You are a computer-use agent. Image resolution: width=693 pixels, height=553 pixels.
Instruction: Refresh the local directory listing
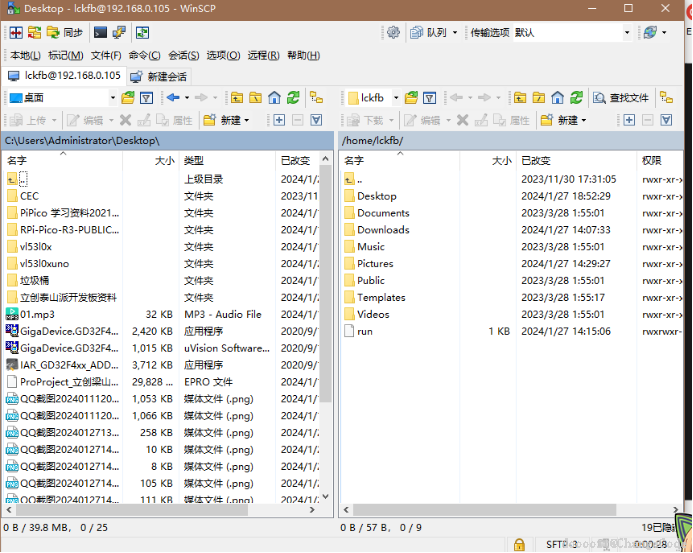(x=293, y=98)
